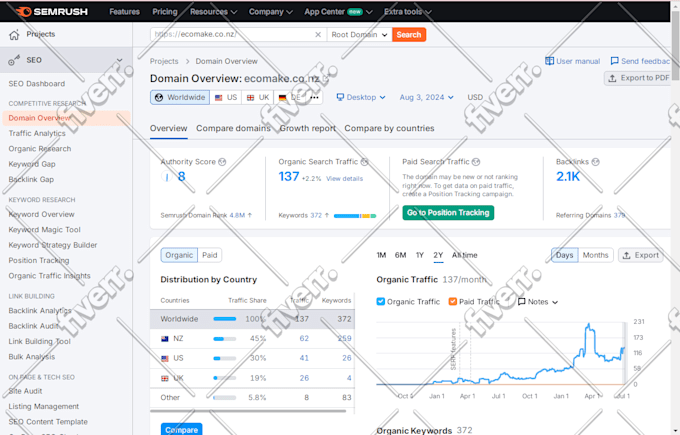This screenshot has height=435, width=680.
Task: Click Organic Search Traffic info icon
Action: (x=365, y=162)
